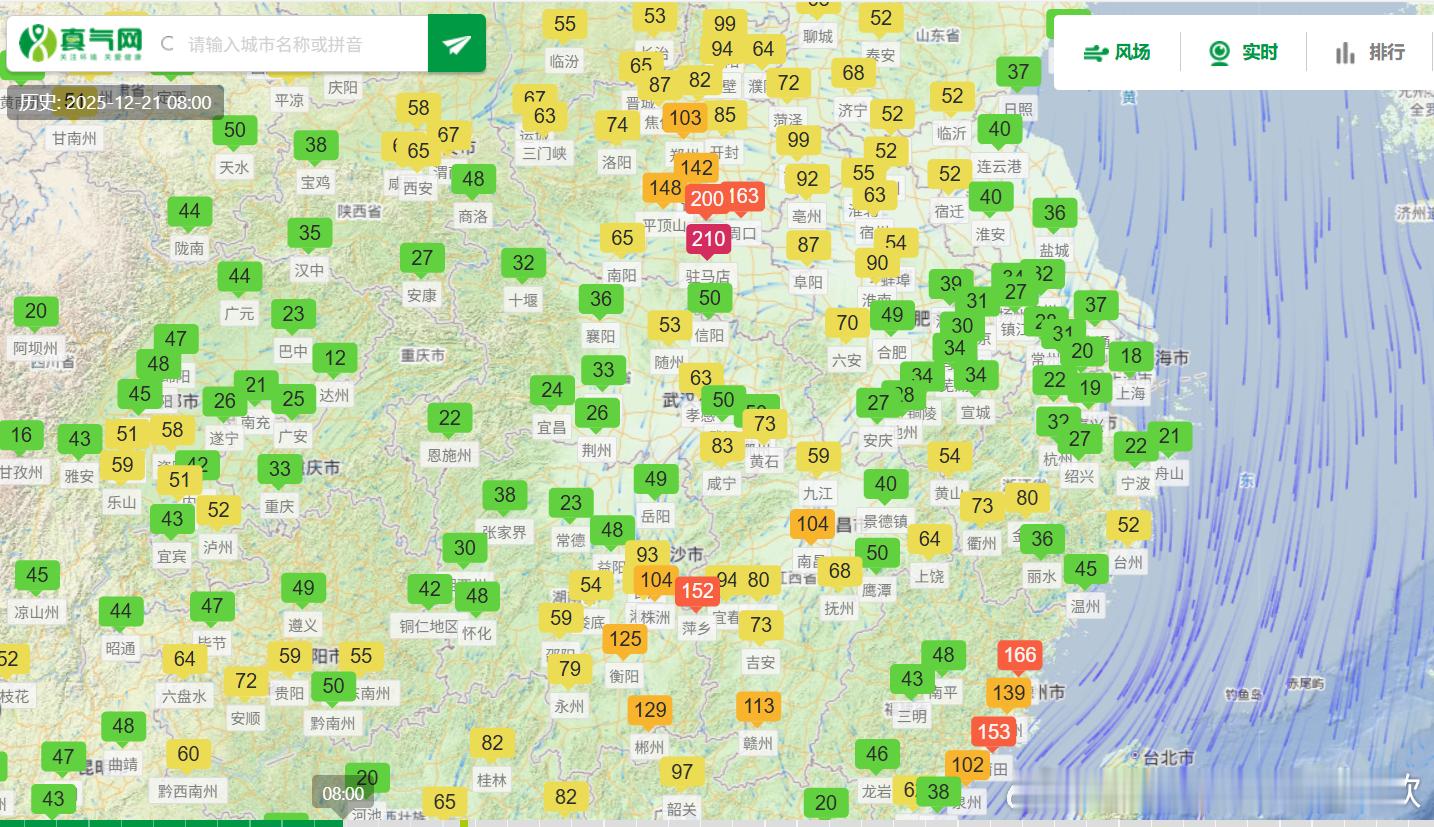
Task: Click the 52 AQI marker above 台州
Action: (1128, 525)
